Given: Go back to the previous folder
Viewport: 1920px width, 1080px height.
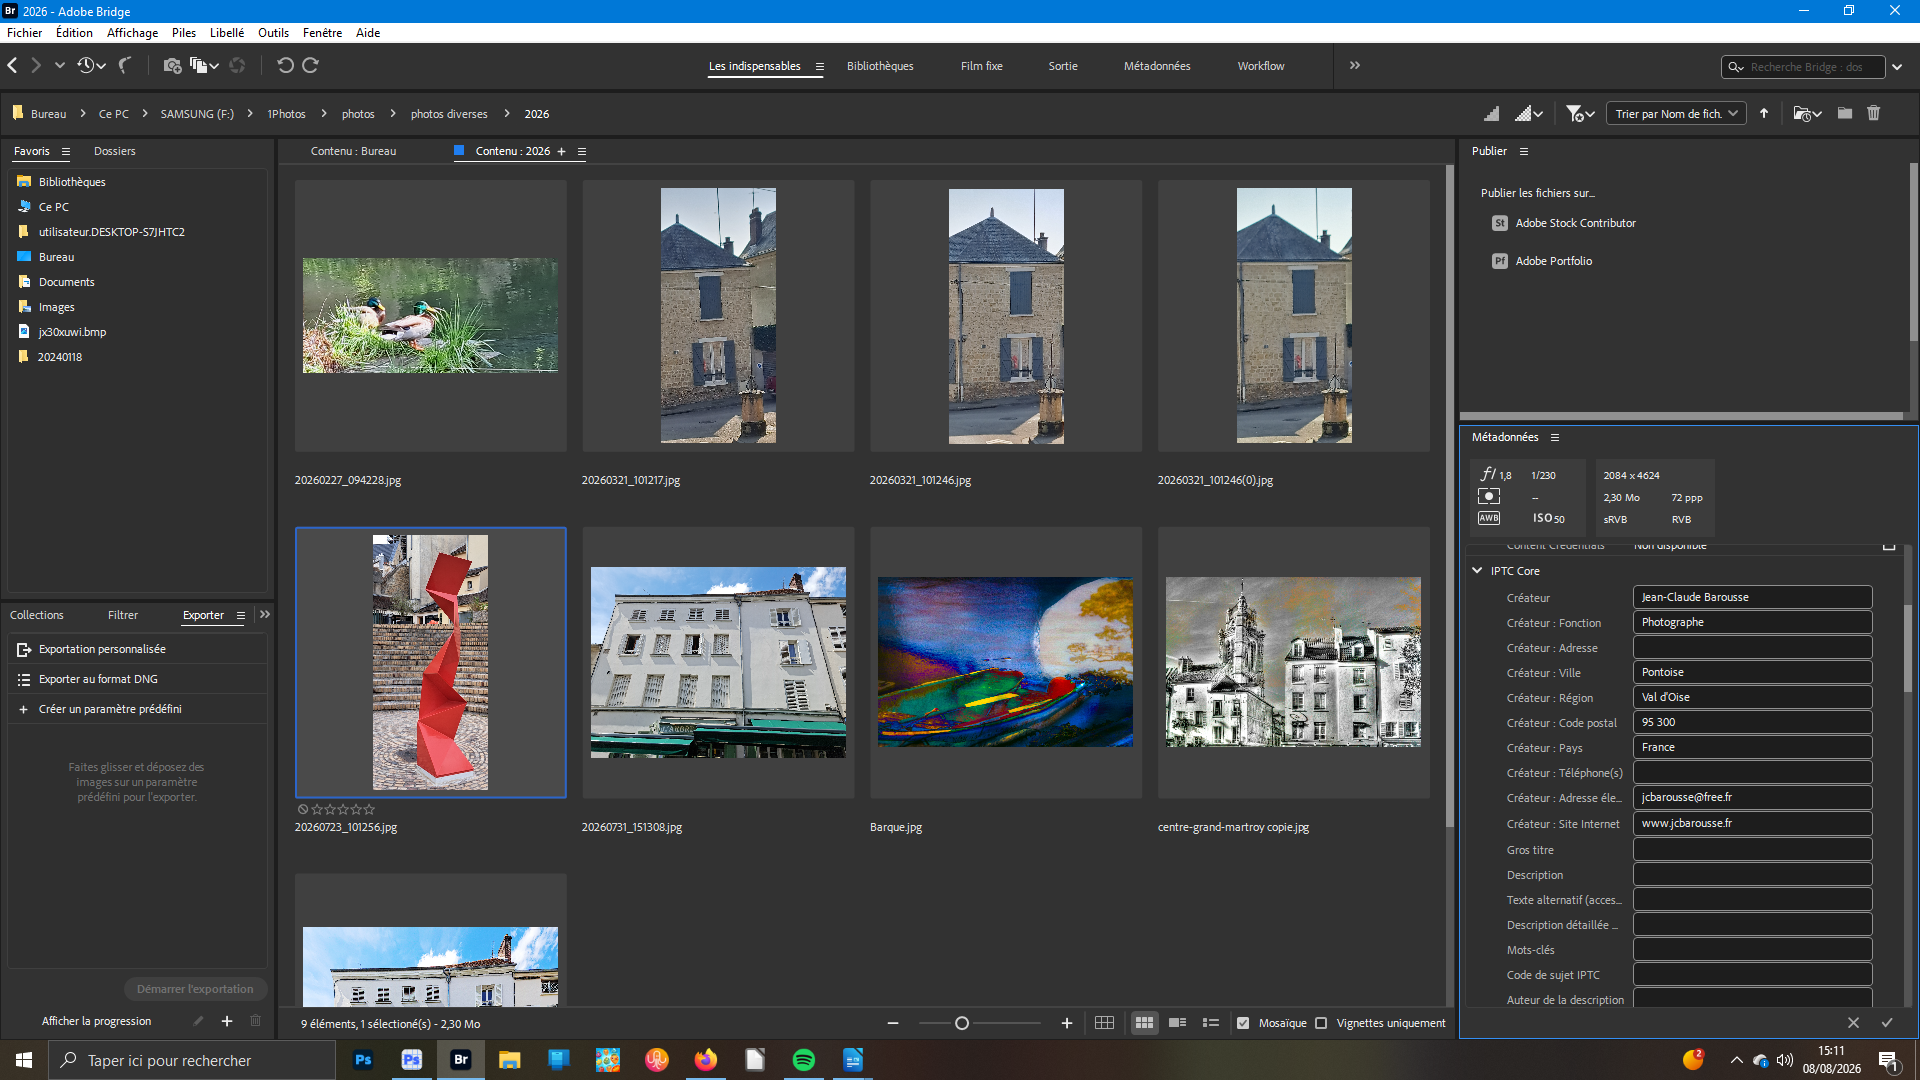Looking at the screenshot, I should (x=12, y=66).
